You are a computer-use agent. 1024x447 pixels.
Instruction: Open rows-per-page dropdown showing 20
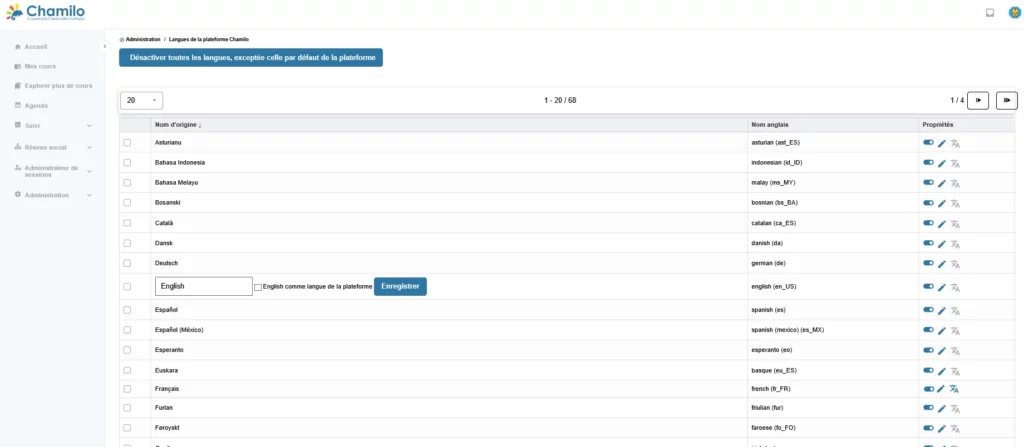(x=142, y=101)
